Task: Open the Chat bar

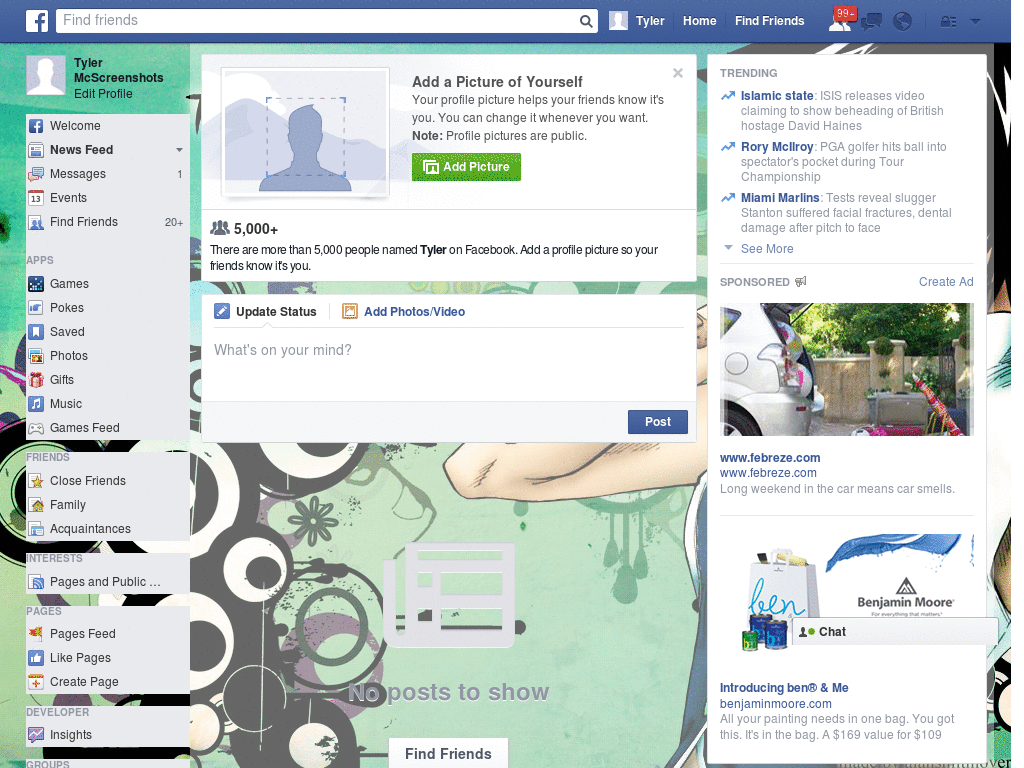Action: [895, 632]
